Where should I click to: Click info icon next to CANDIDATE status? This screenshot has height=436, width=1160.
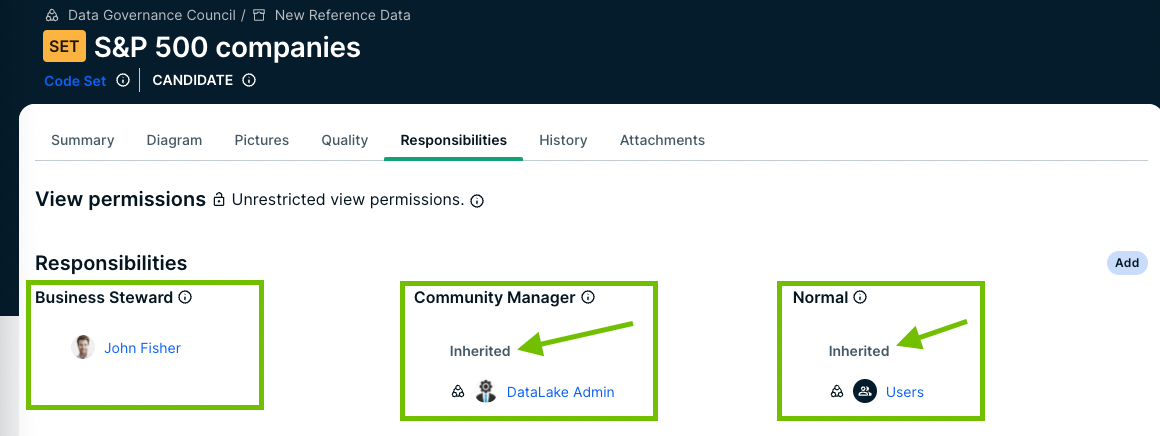point(249,81)
